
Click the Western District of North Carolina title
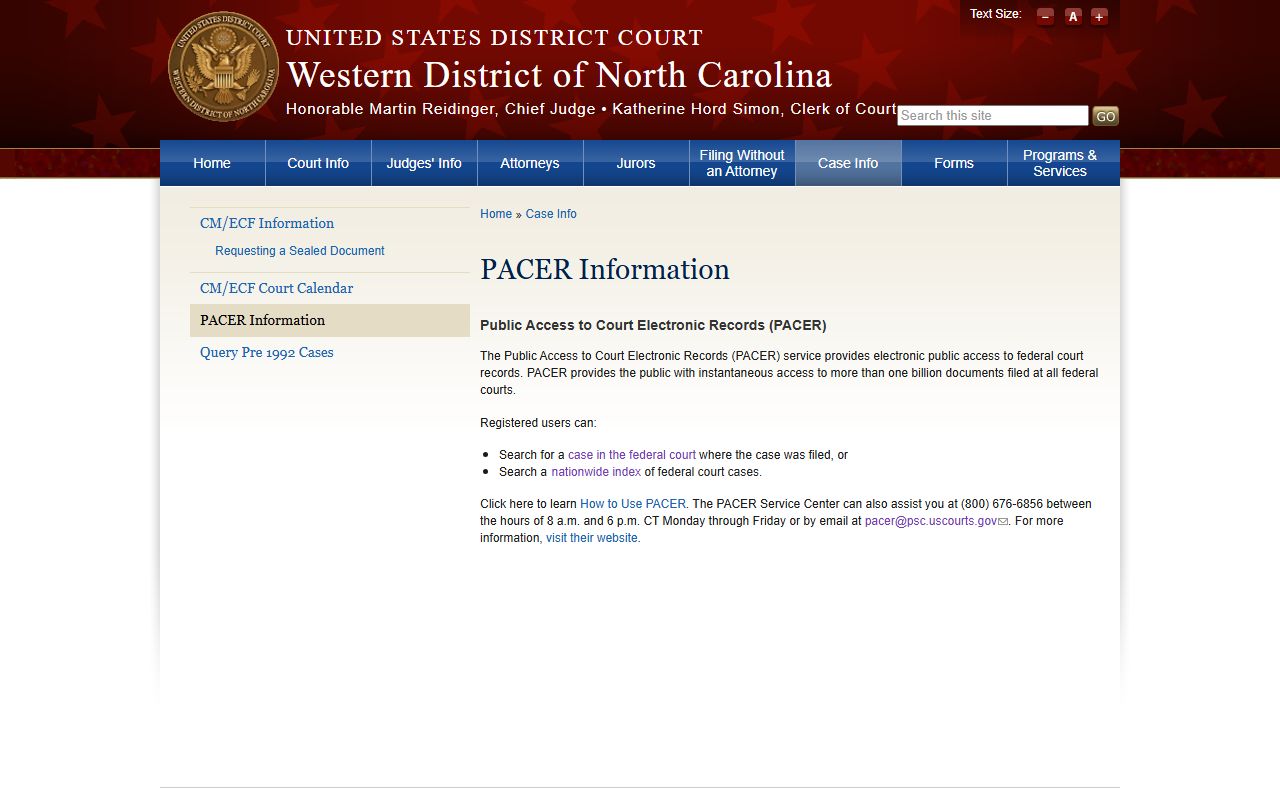559,75
